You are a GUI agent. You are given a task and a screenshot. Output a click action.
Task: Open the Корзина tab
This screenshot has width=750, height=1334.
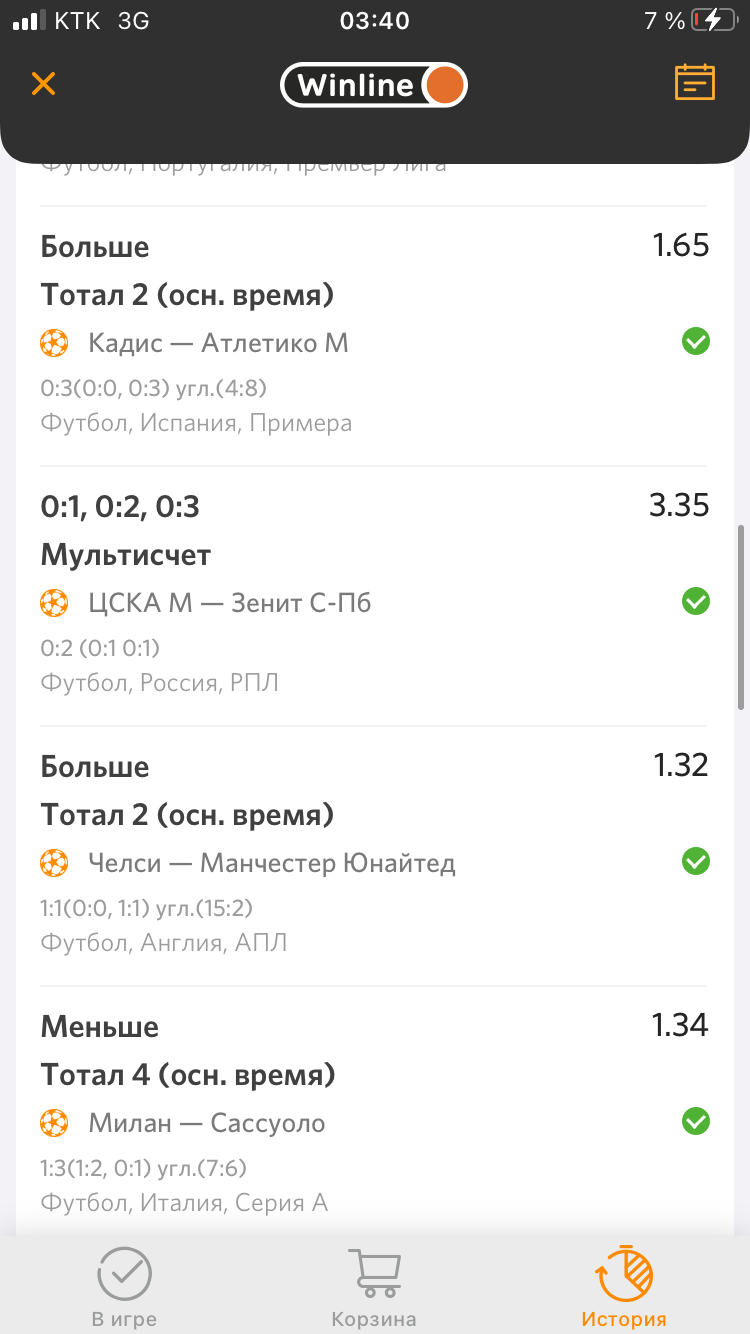374,1288
